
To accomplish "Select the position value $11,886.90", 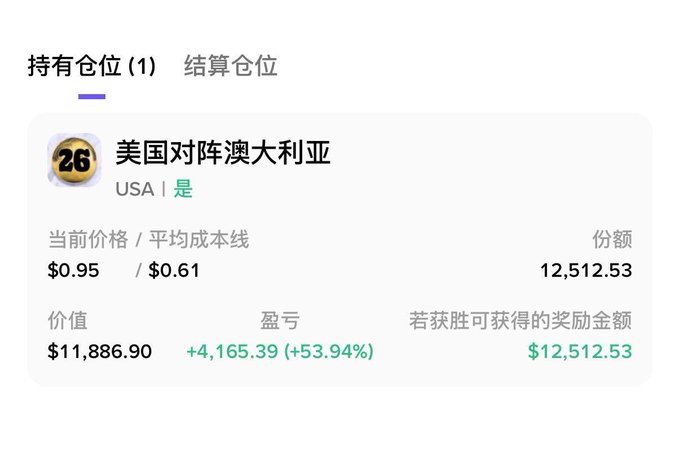I will click(x=99, y=351).
